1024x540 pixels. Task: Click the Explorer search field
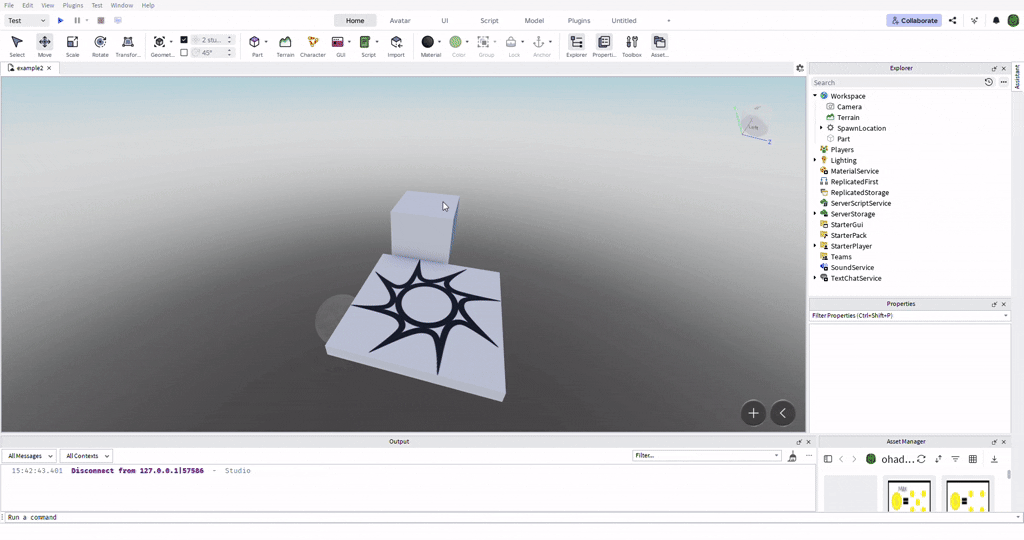895,82
